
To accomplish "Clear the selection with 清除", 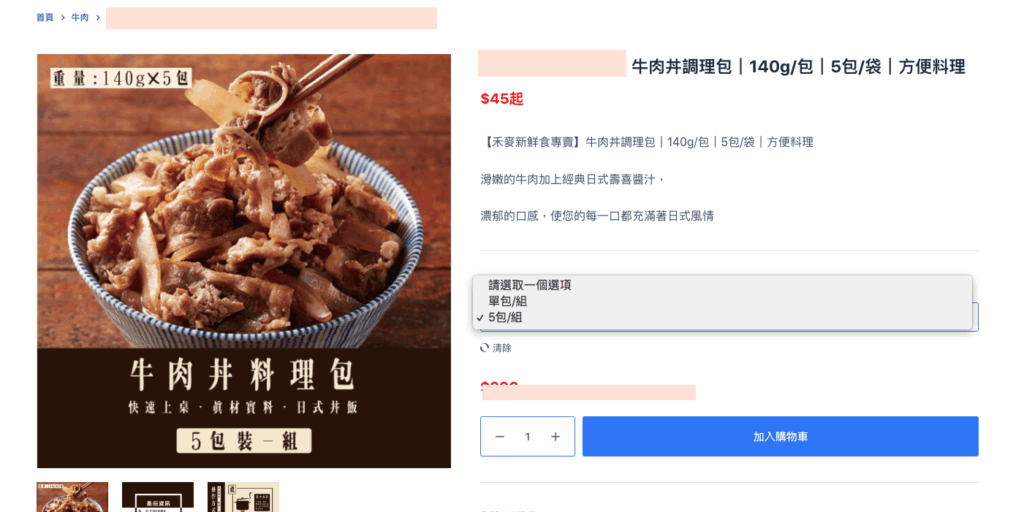I will [x=502, y=348].
